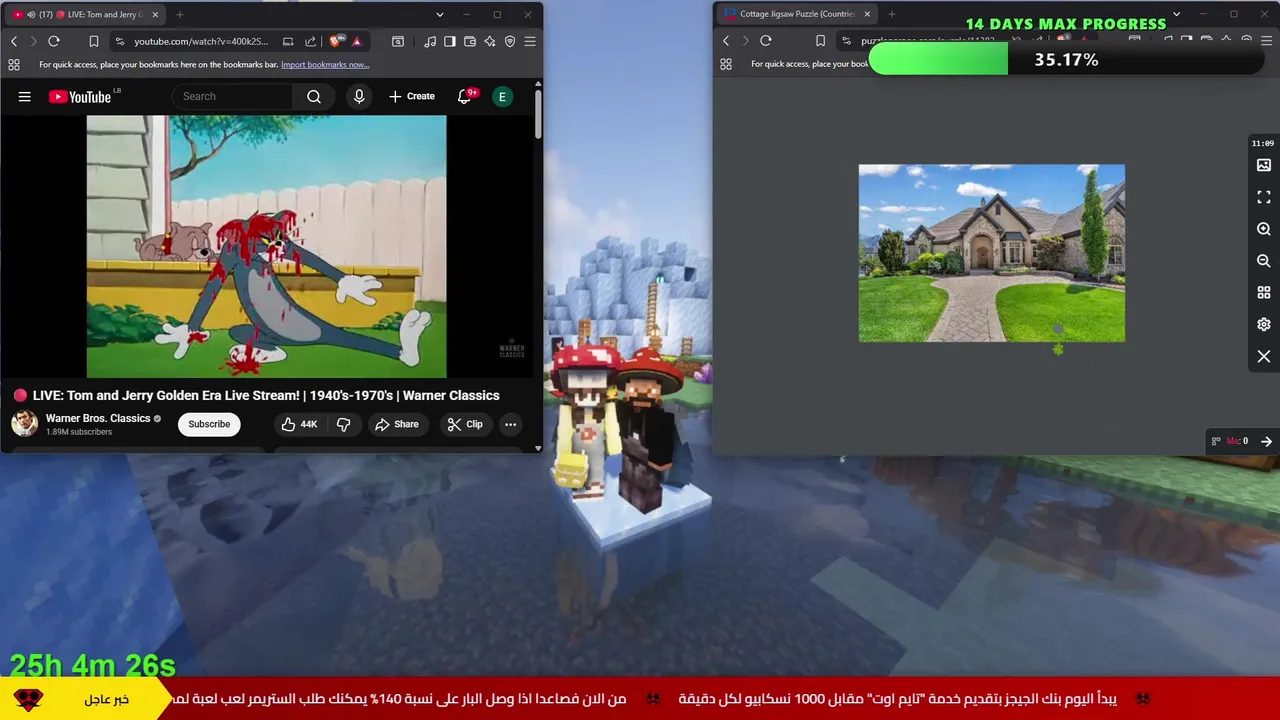Open the tab search dropdown in puzzle window
1280x720 pixels.
coord(1176,14)
